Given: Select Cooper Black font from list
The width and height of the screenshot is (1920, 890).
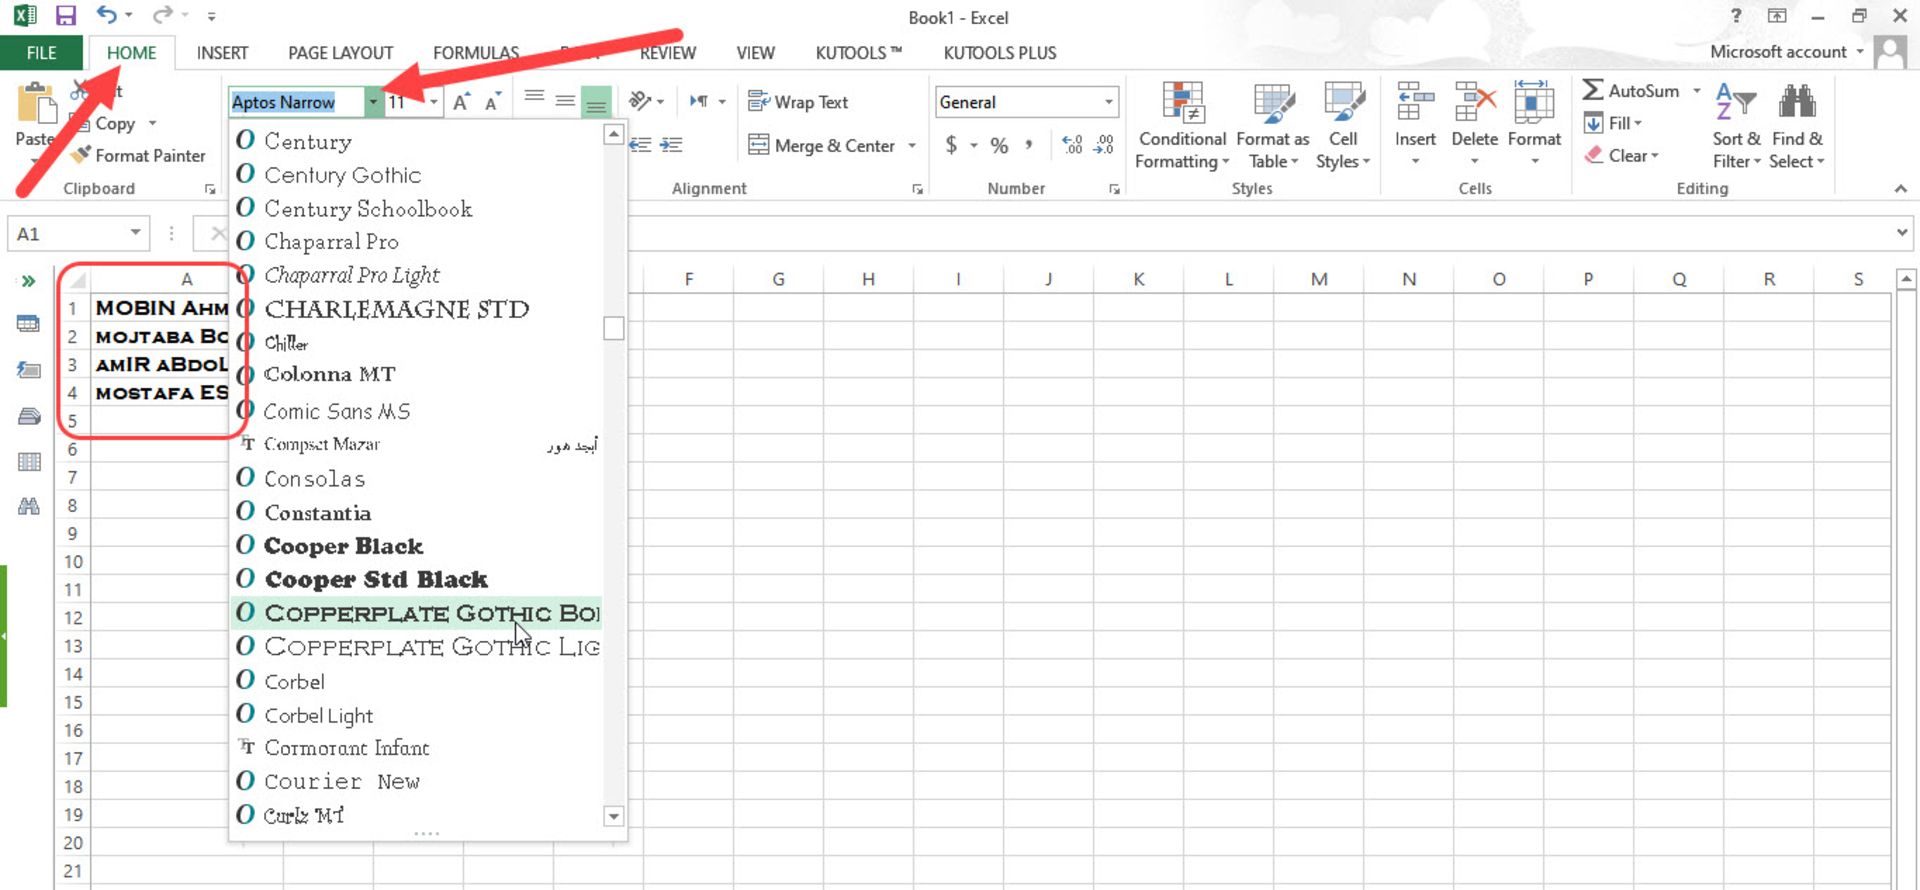Looking at the screenshot, I should point(416,546).
